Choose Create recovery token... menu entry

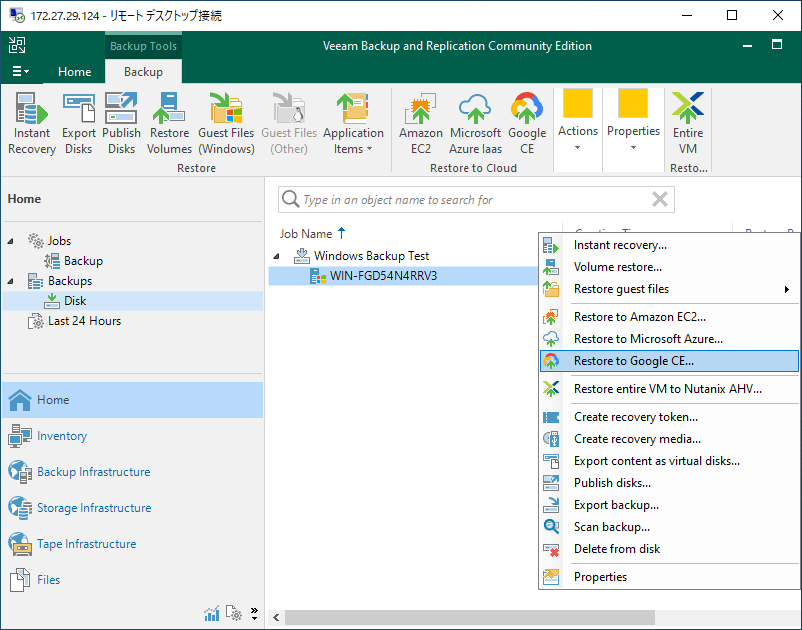(669, 417)
